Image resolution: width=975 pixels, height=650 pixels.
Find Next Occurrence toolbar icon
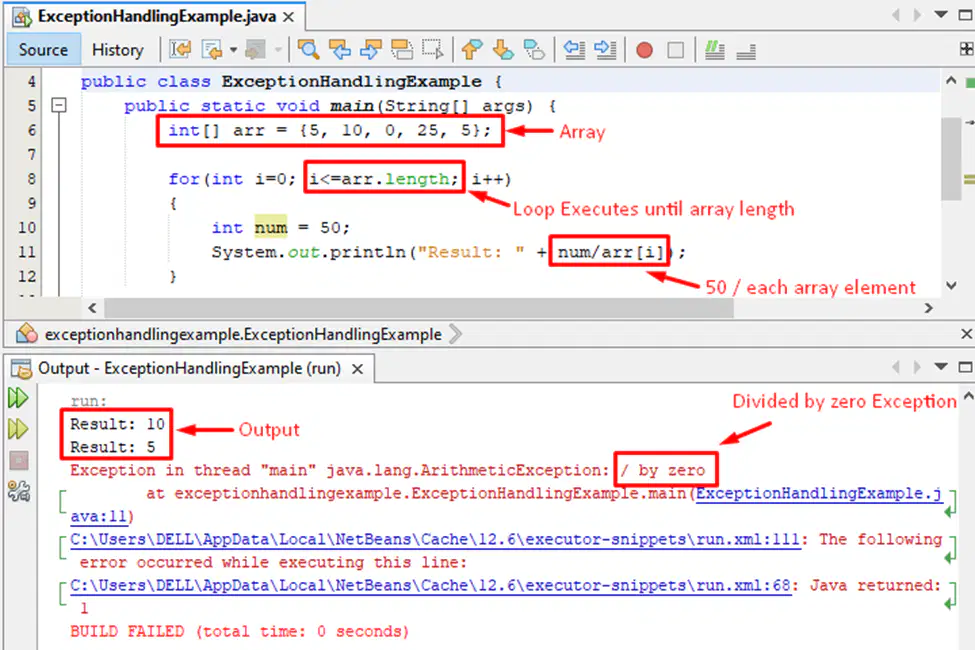coord(371,49)
